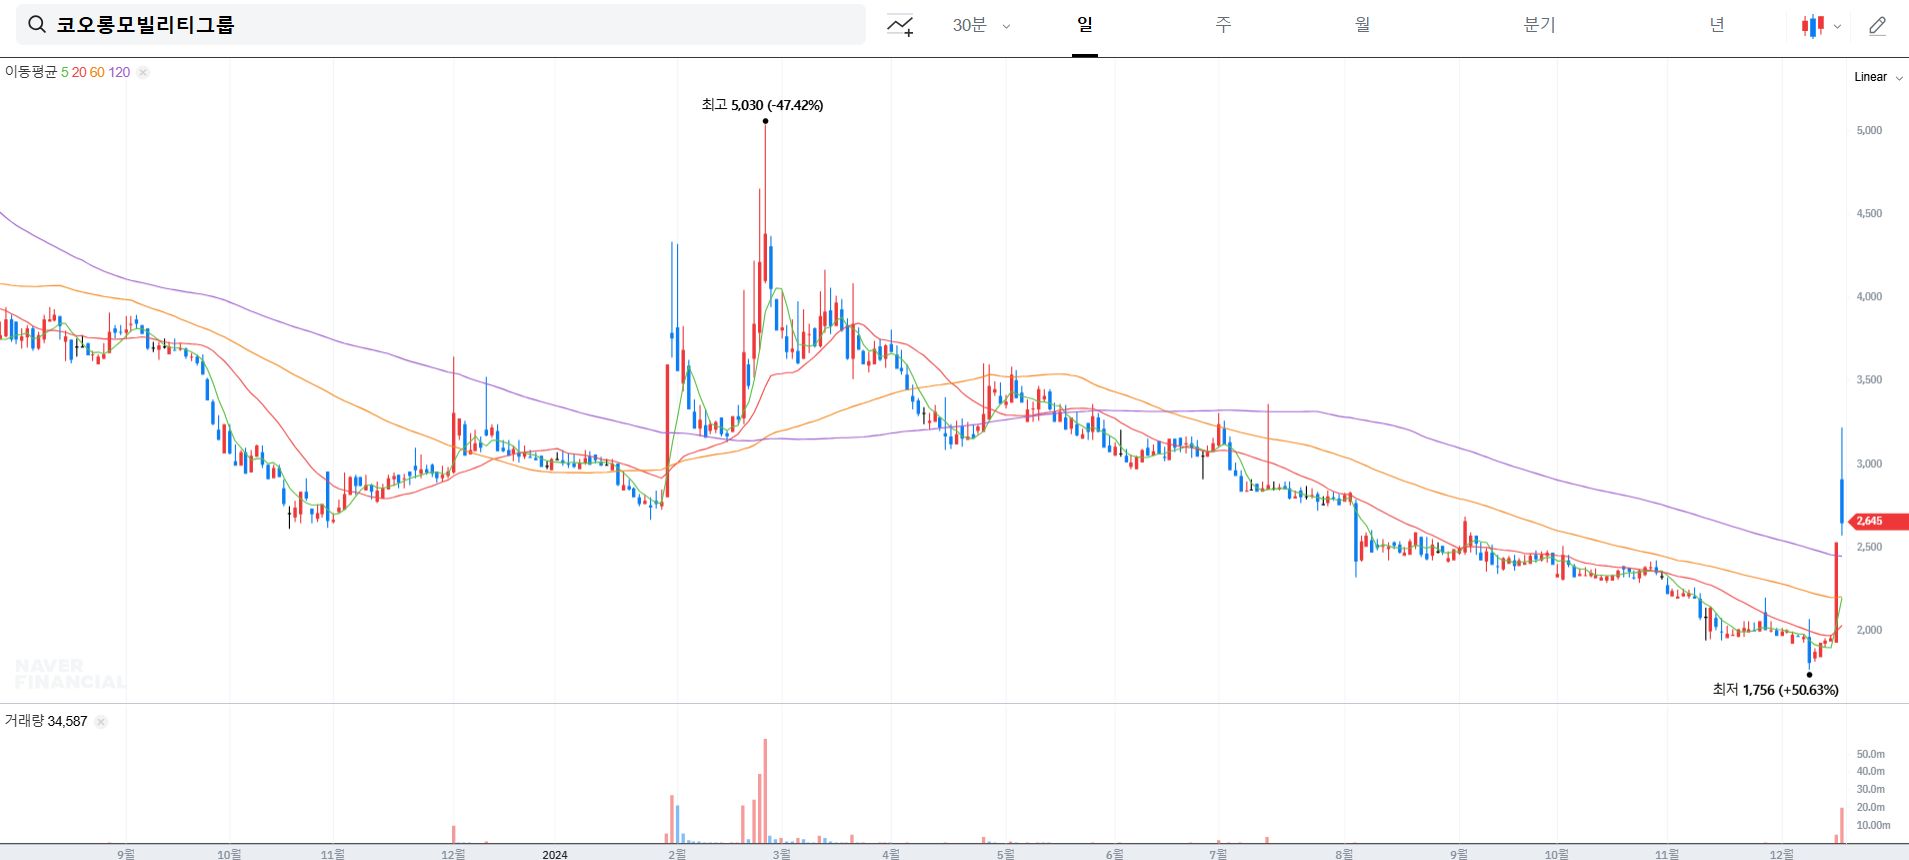Click the current price tag 2,645
Screen dimensions: 1909x860
pyautogui.click(x=1878, y=521)
